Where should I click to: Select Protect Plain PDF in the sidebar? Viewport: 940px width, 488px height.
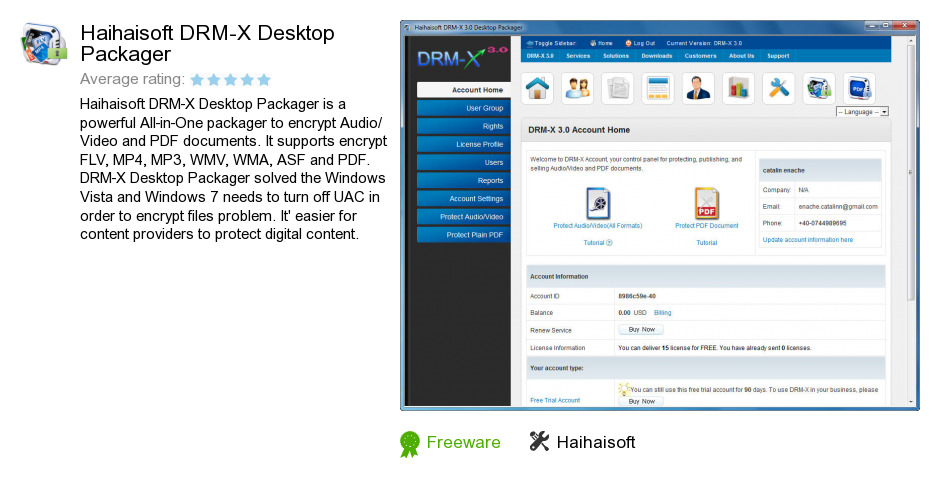tap(463, 234)
